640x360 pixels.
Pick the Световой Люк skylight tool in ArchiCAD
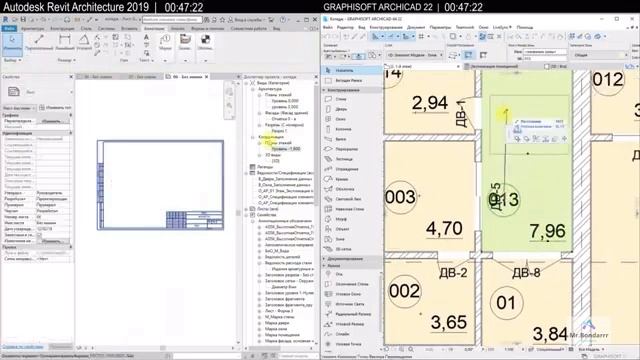(352, 199)
